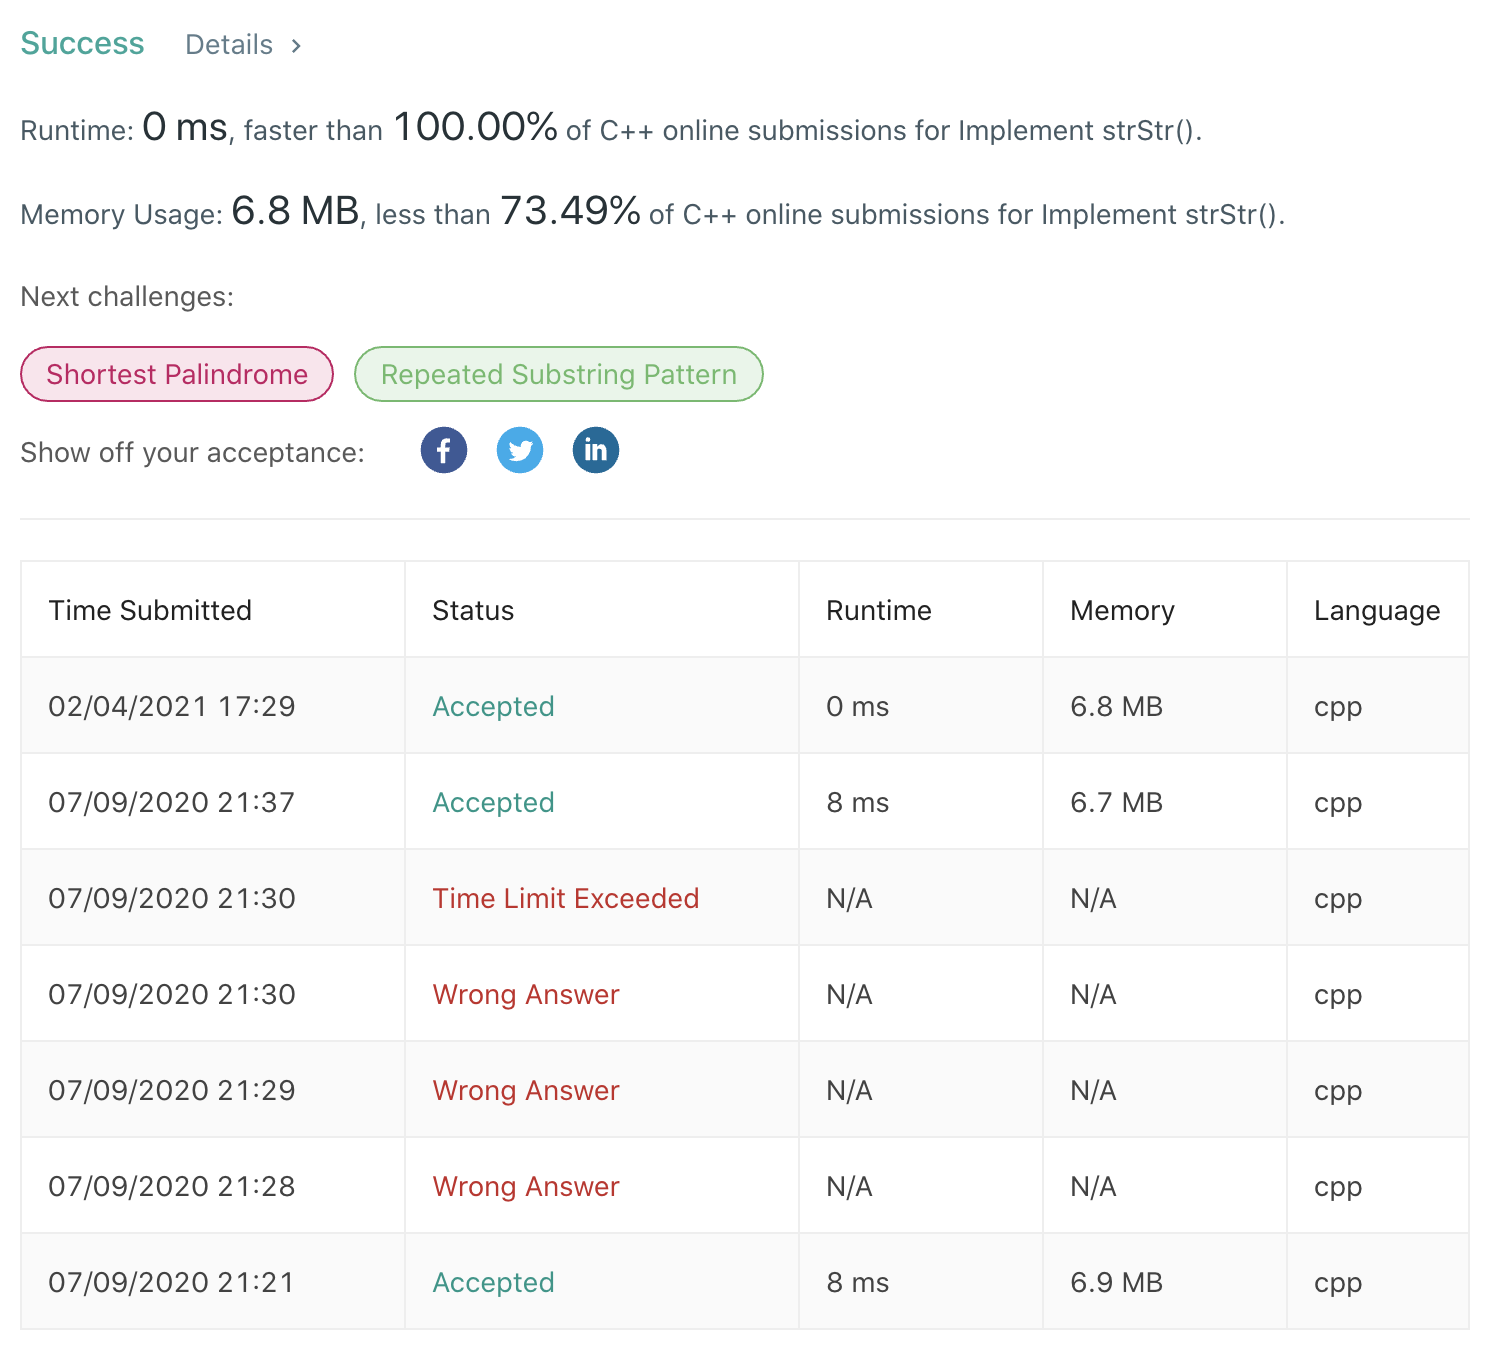This screenshot has width=1496, height=1362.
Task: Open the Wrong Answer submission at 21:28
Action: tap(525, 1186)
